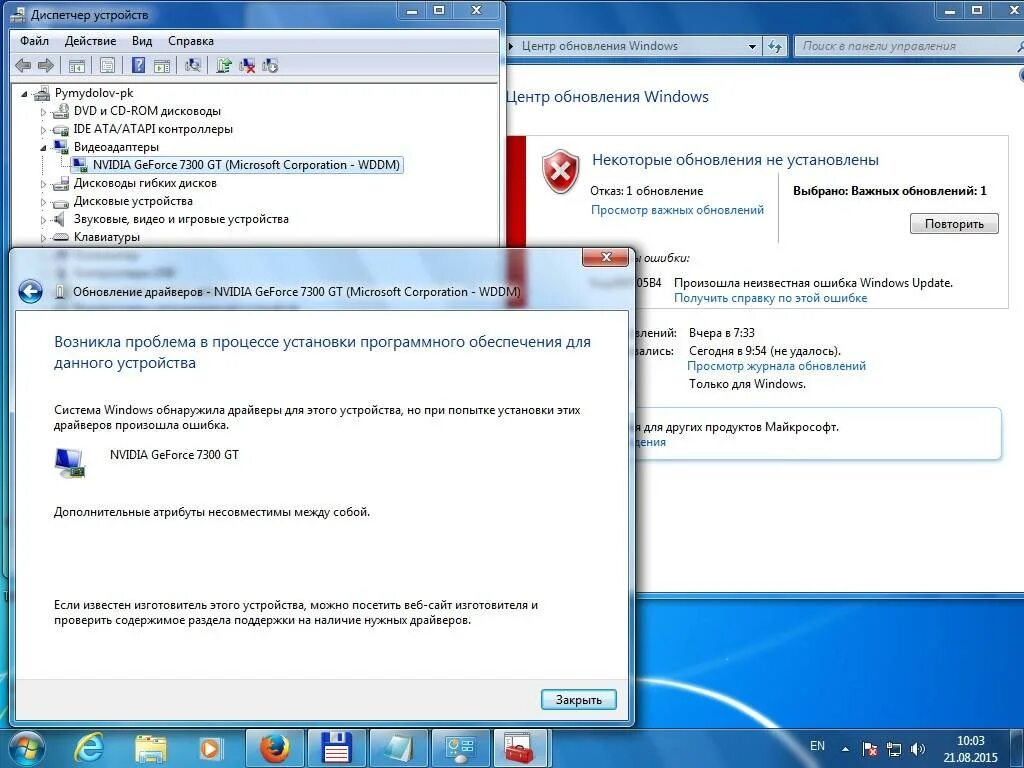Open the address bar dropdown arrow in Windows Update

pos(752,46)
